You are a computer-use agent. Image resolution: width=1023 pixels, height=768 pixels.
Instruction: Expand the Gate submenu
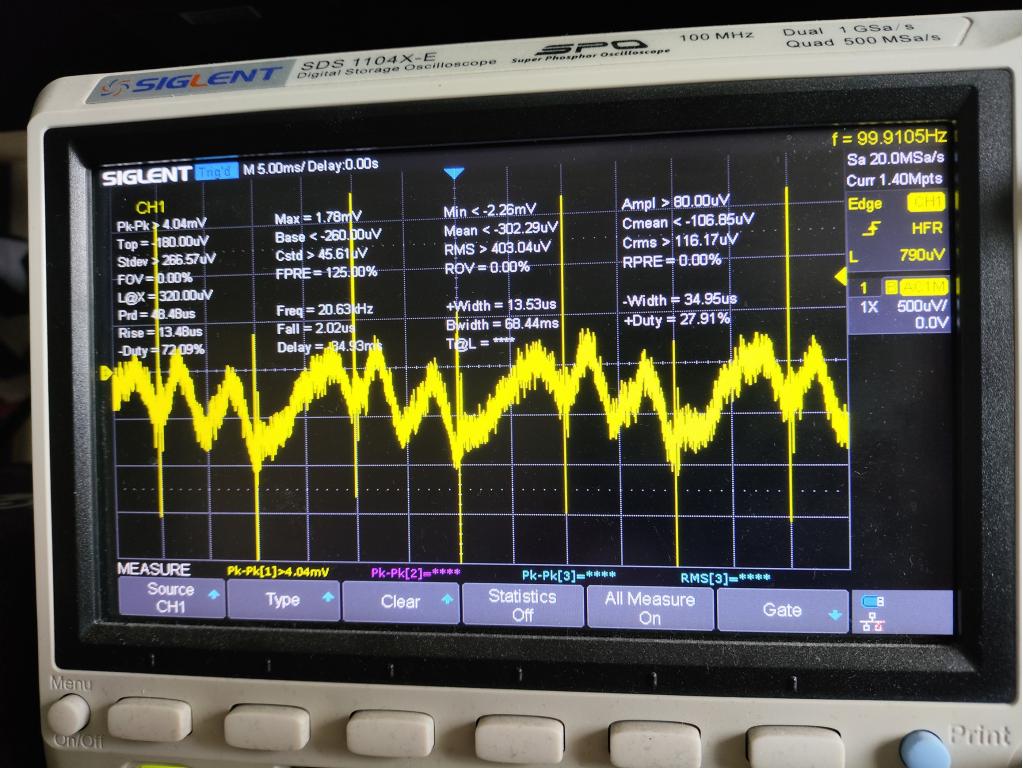(x=782, y=610)
